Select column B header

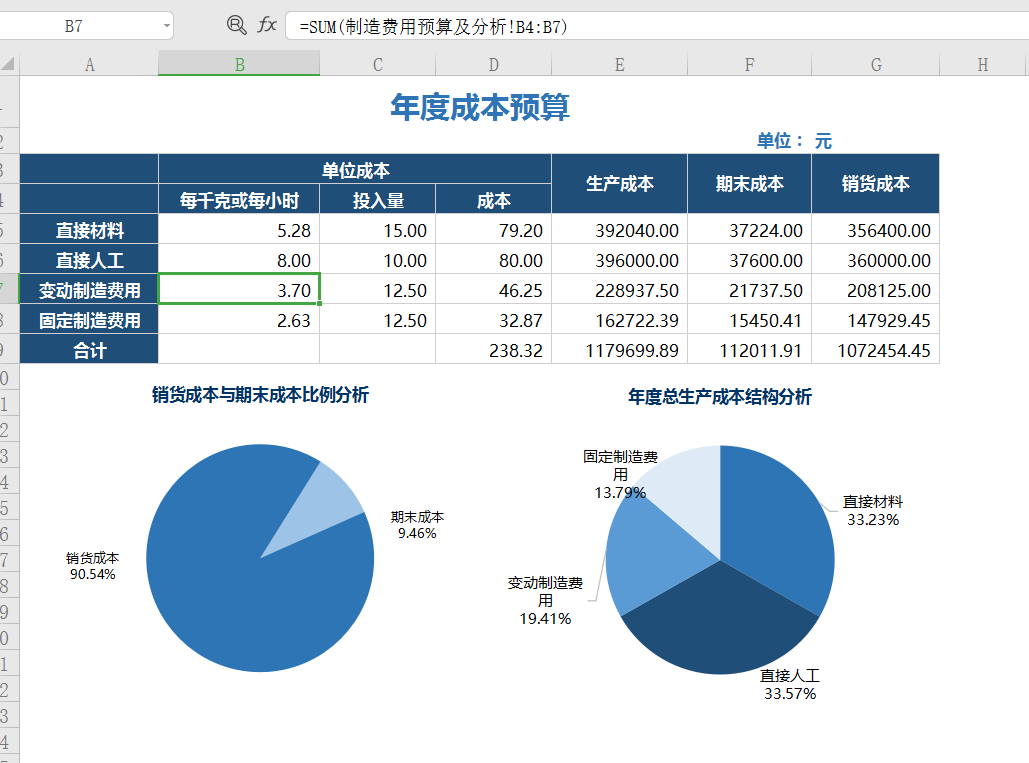click(x=238, y=63)
